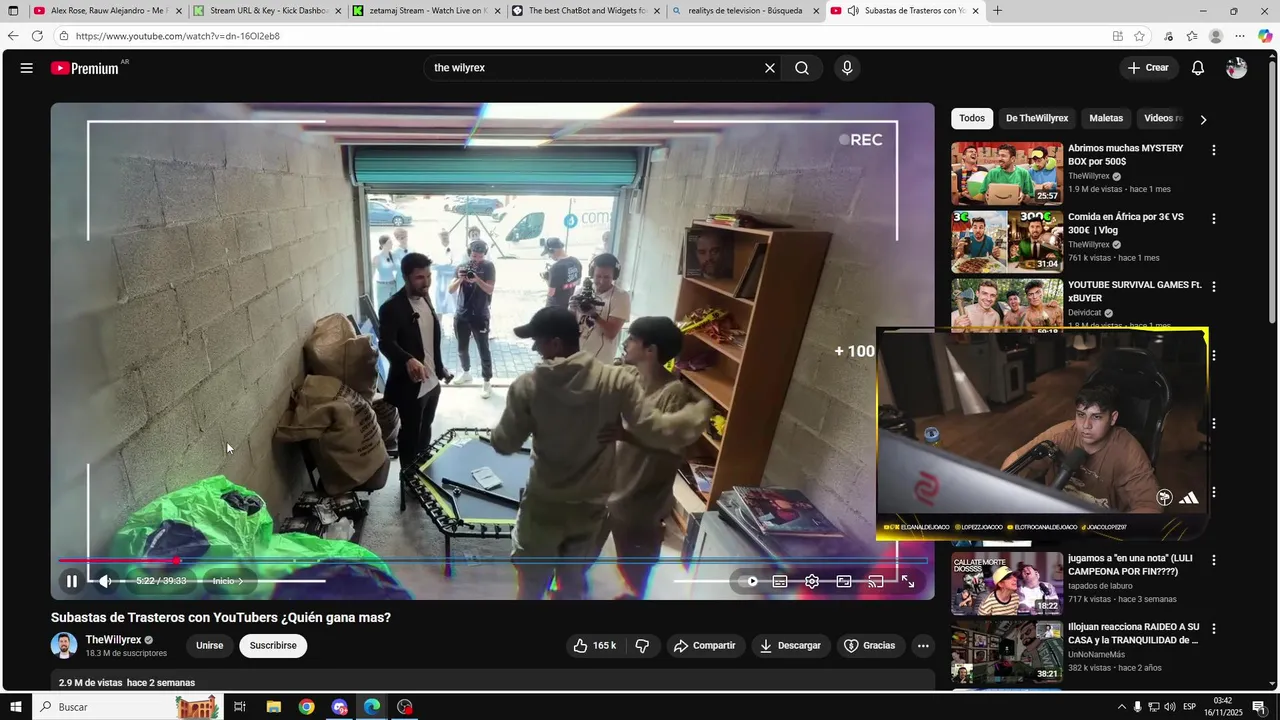Open options for jugamos a en una nota
Screen dimensions: 1280x720
(x=1214, y=561)
